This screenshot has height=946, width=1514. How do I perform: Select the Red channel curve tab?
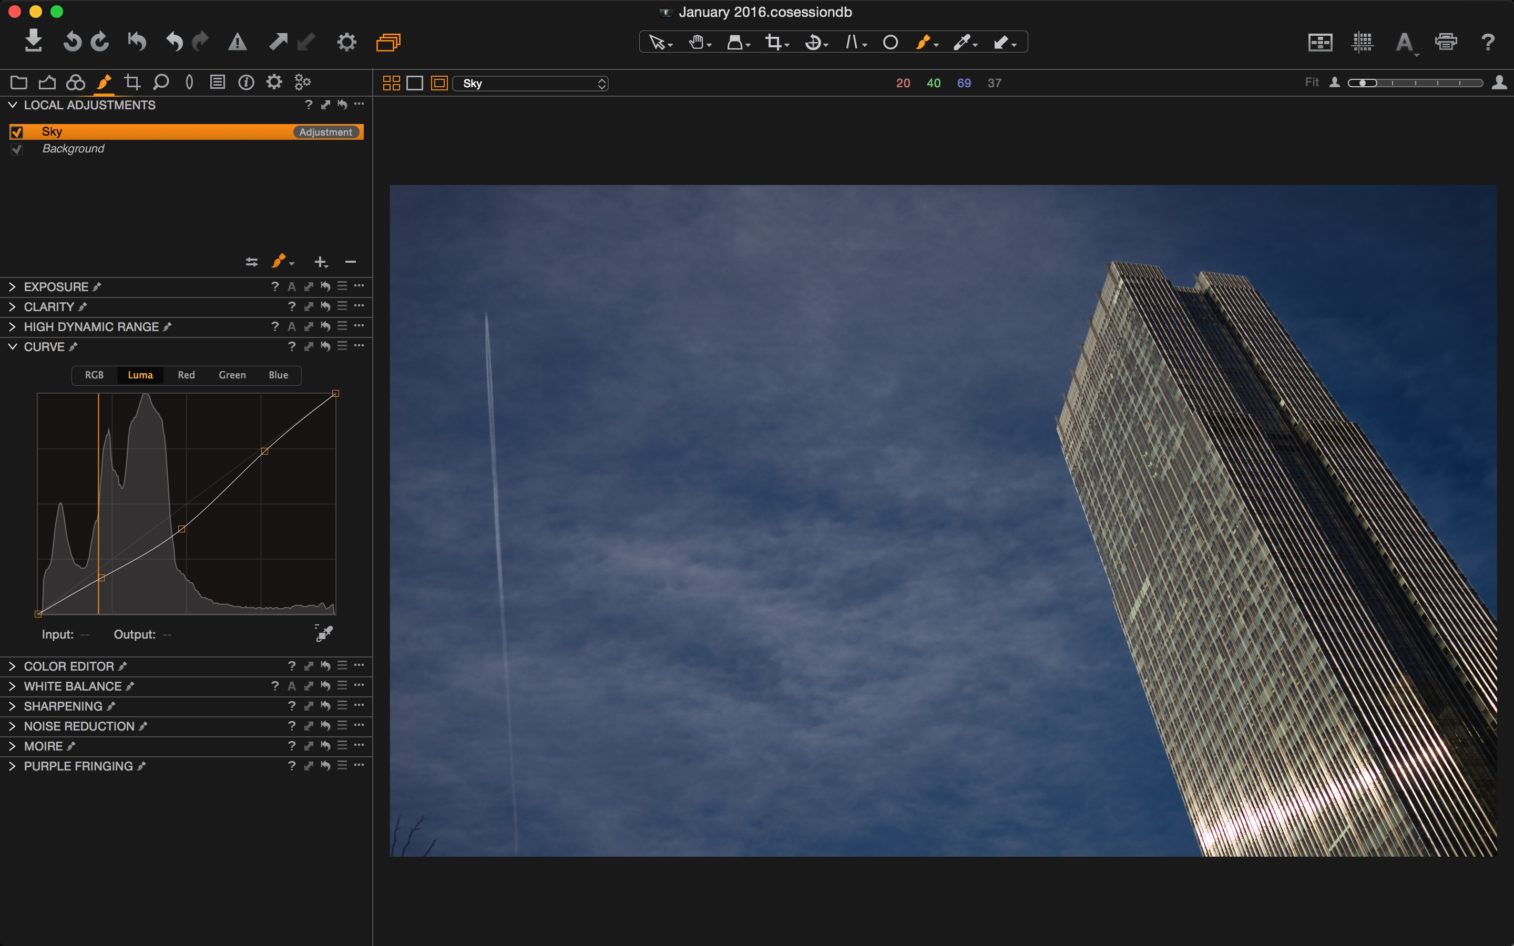186,375
